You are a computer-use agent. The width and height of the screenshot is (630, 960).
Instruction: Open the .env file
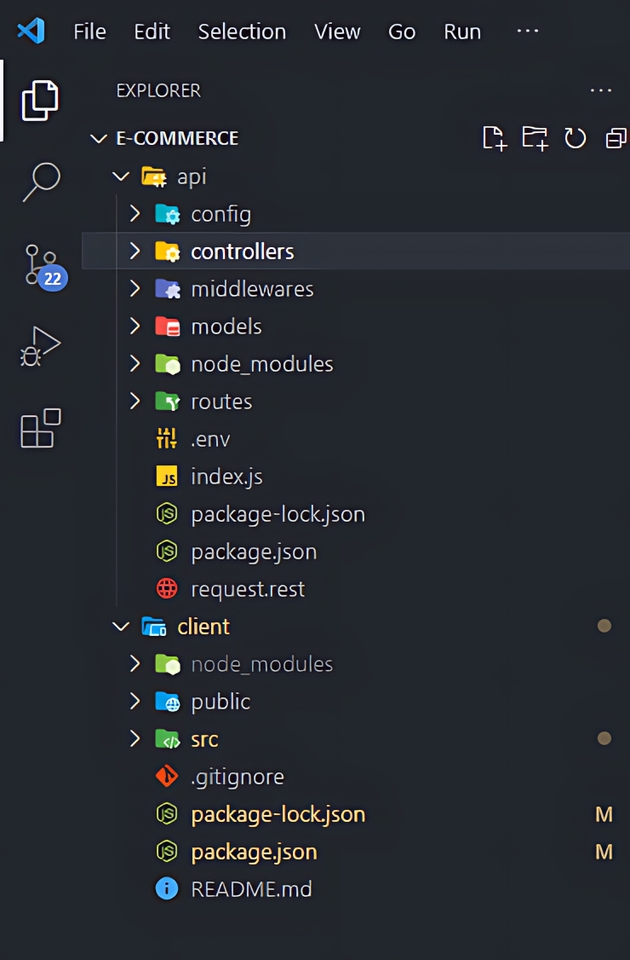(210, 439)
